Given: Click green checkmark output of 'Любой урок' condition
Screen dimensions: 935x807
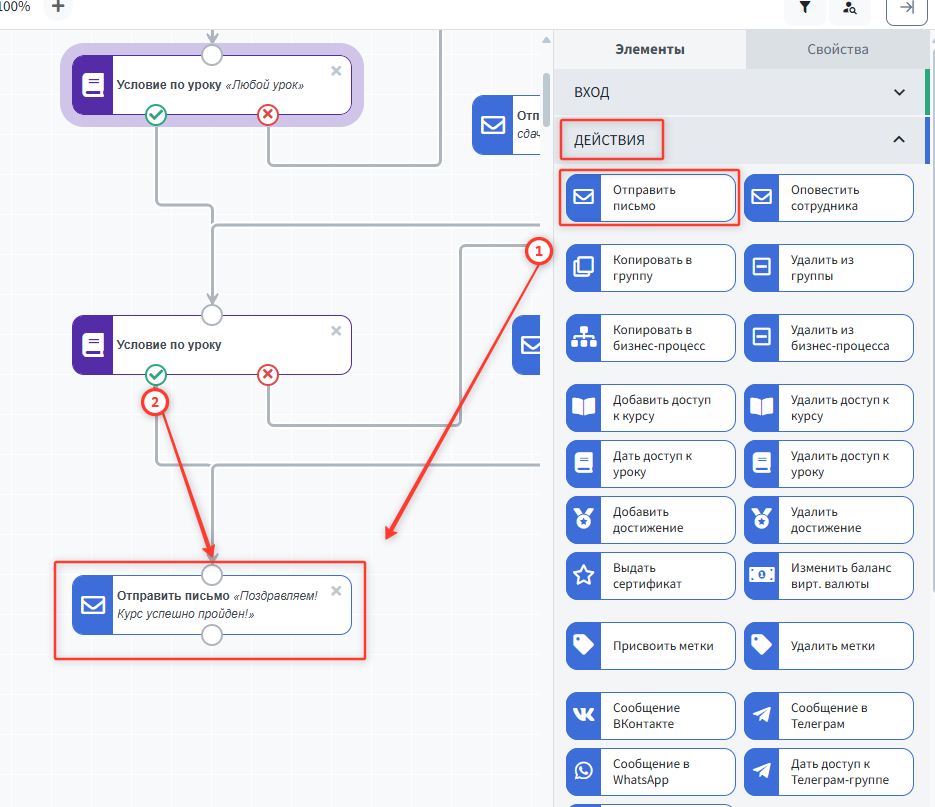Looking at the screenshot, I should pos(156,115).
